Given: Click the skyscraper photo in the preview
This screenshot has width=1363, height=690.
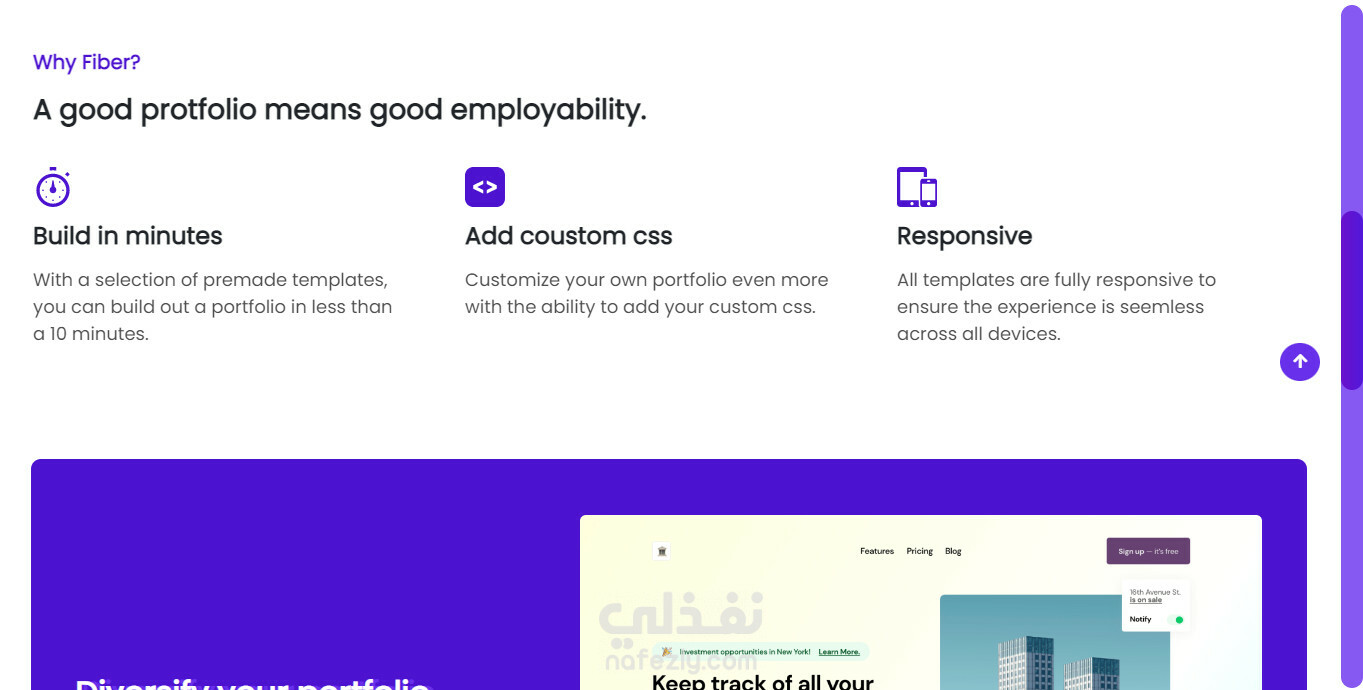Looking at the screenshot, I should pyautogui.click(x=1055, y=643).
